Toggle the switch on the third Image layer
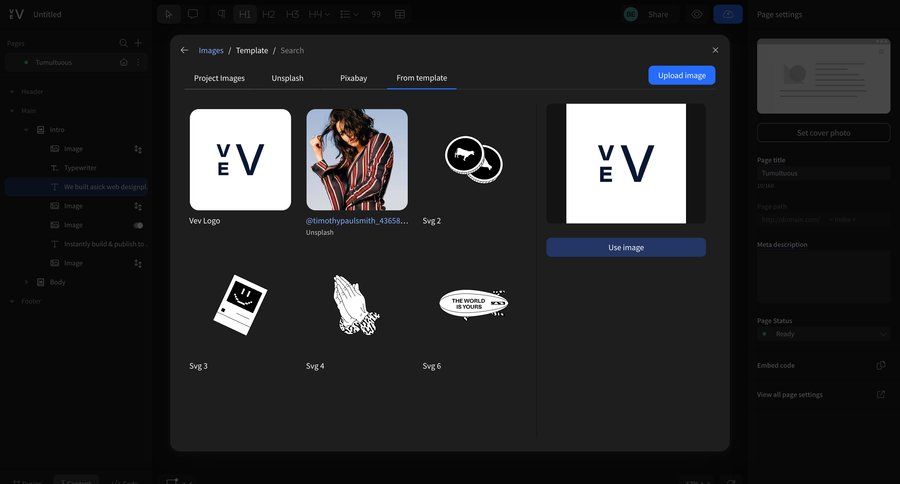The height and width of the screenshot is (484, 900). click(138, 225)
